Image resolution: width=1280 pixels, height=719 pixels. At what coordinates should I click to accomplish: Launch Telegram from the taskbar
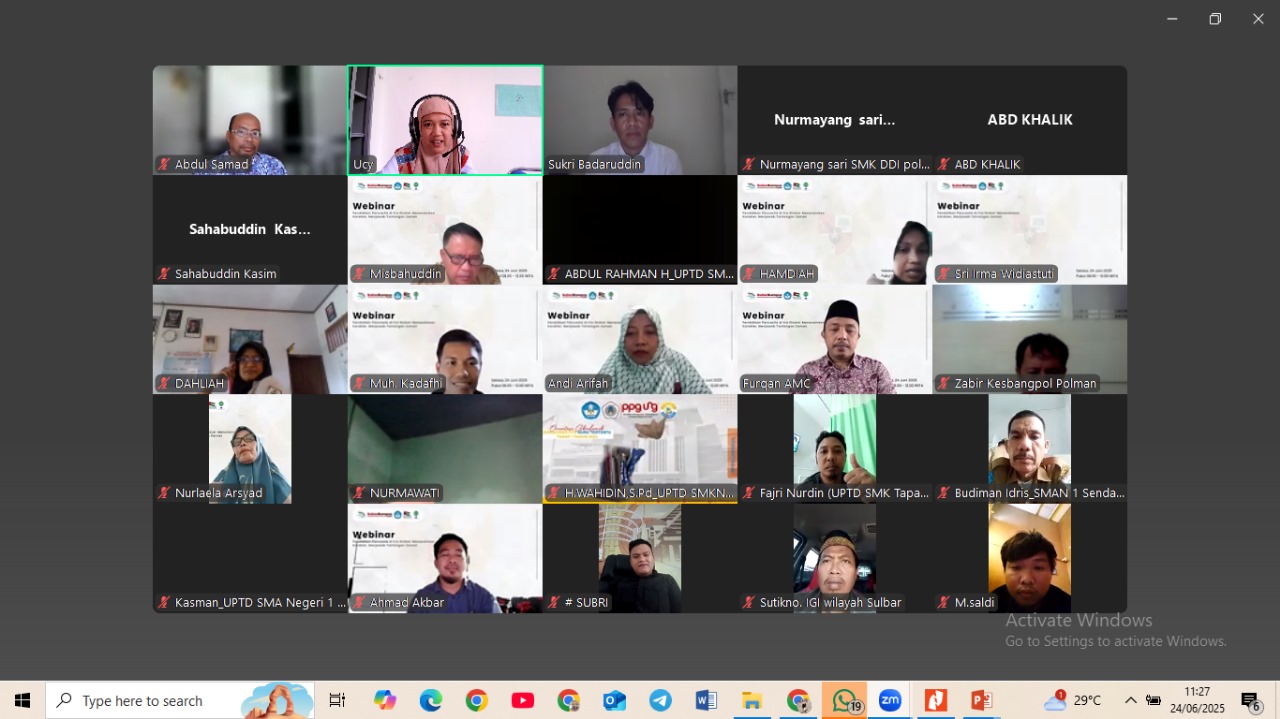pyautogui.click(x=660, y=701)
